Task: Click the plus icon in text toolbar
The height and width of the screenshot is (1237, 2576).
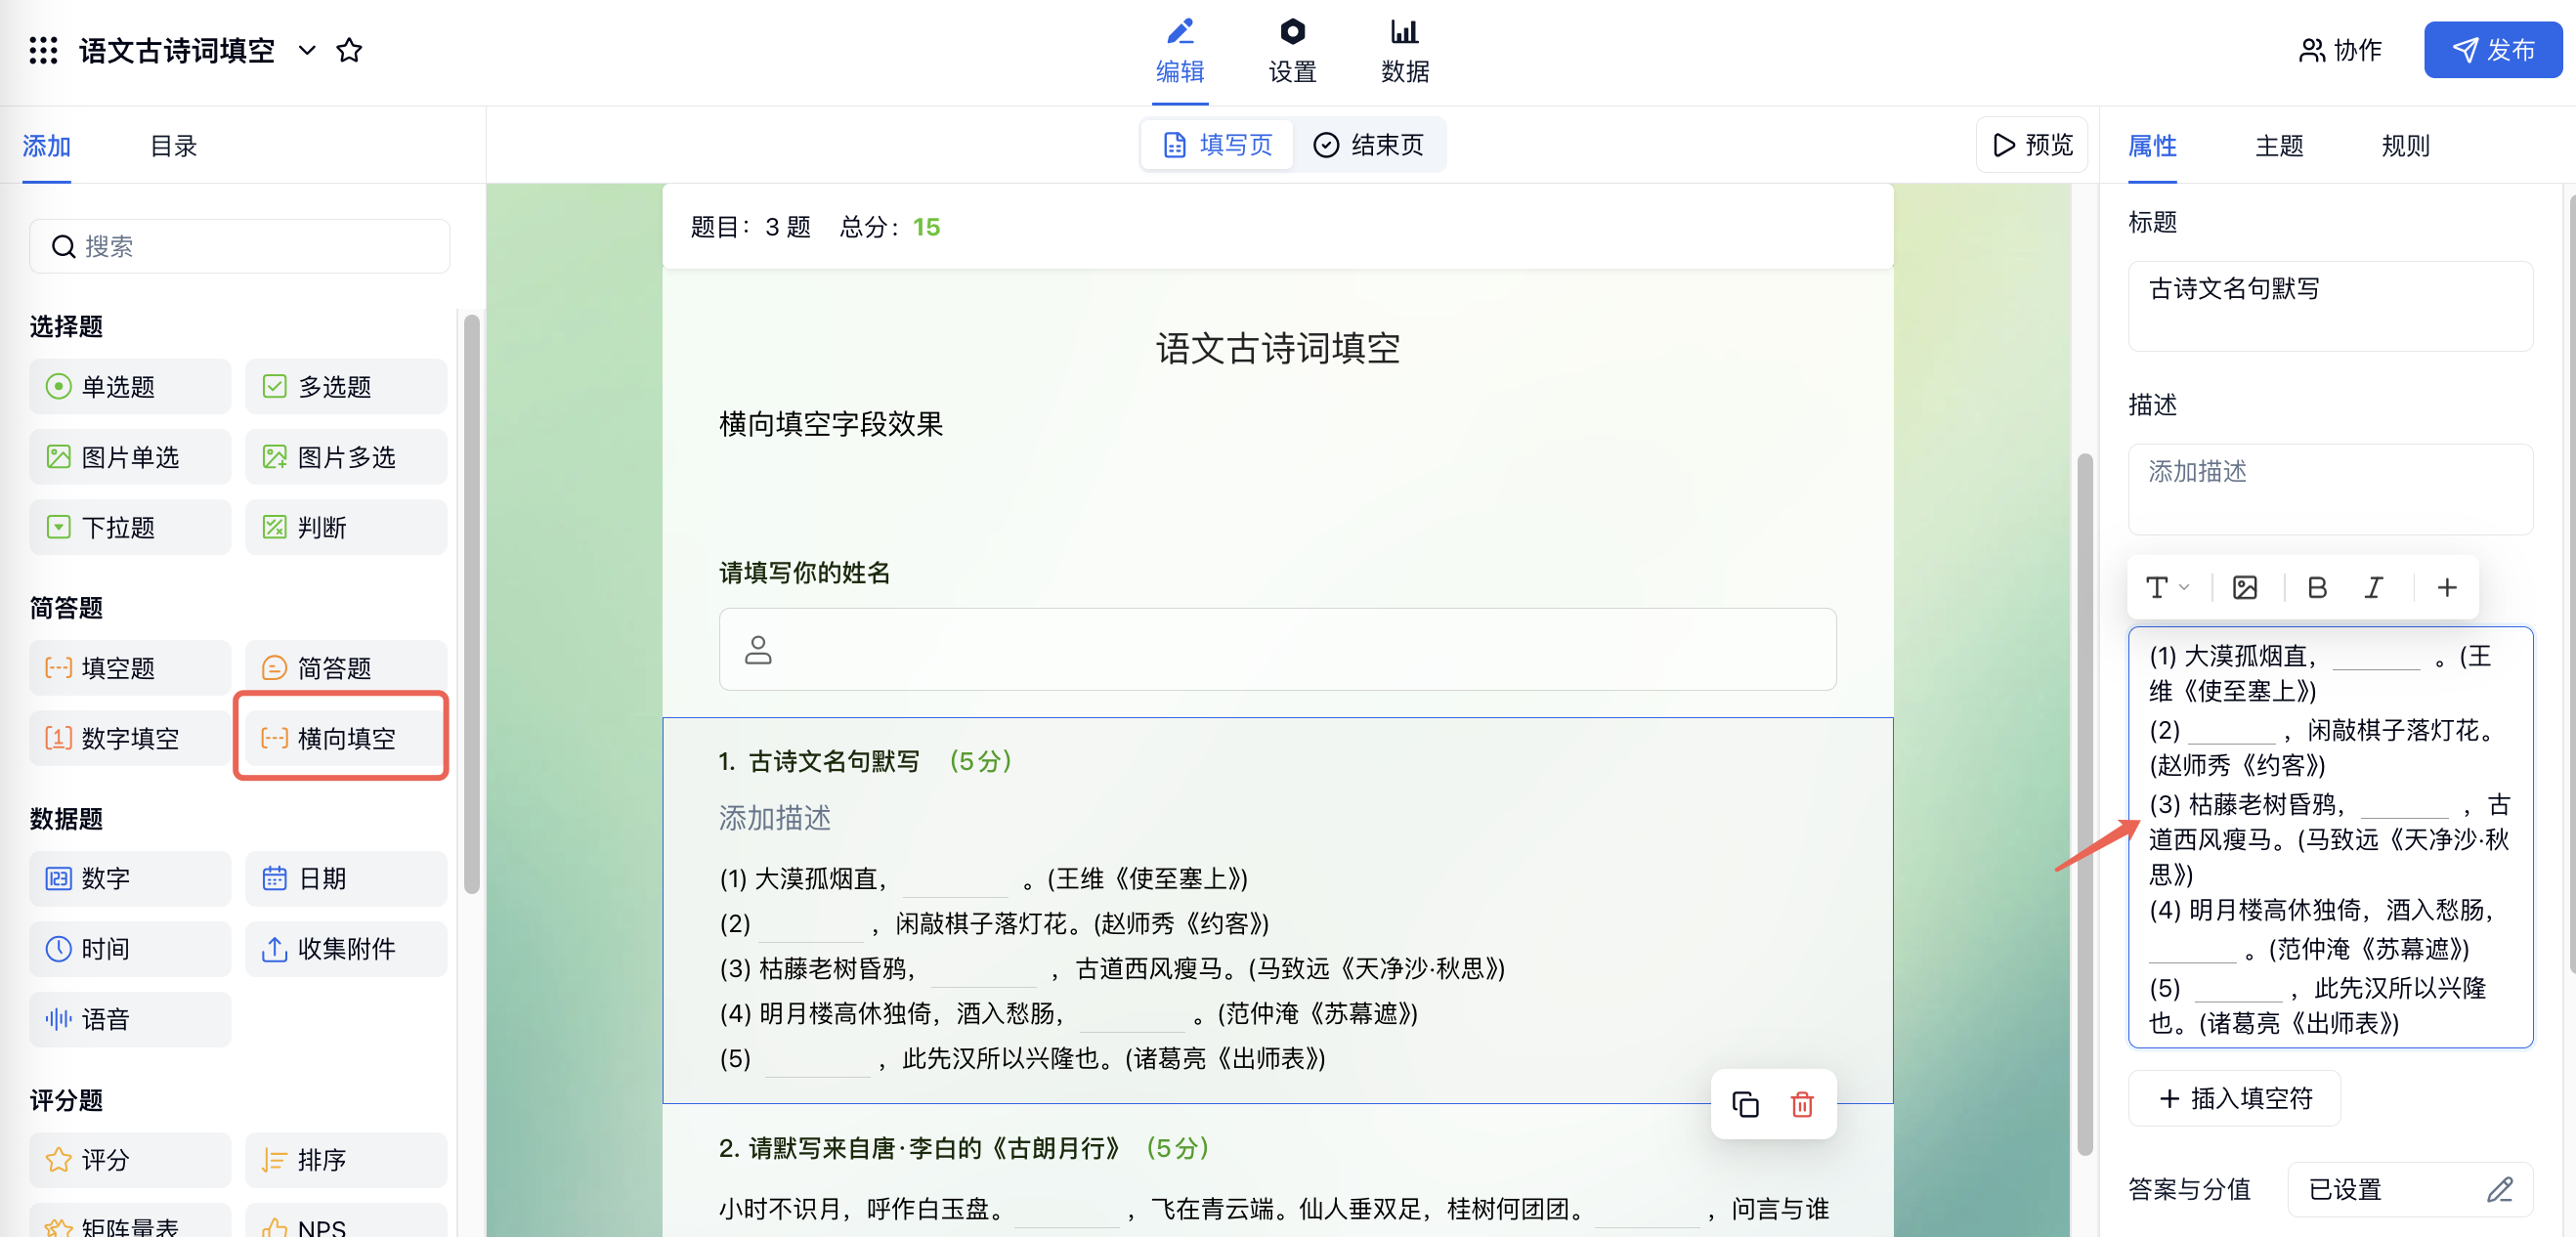Action: 2447,587
